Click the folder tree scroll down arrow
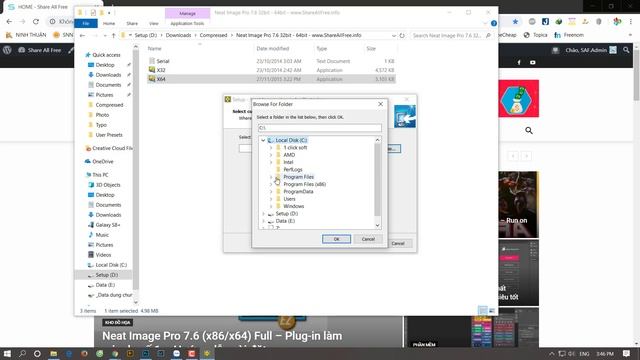 378,225
